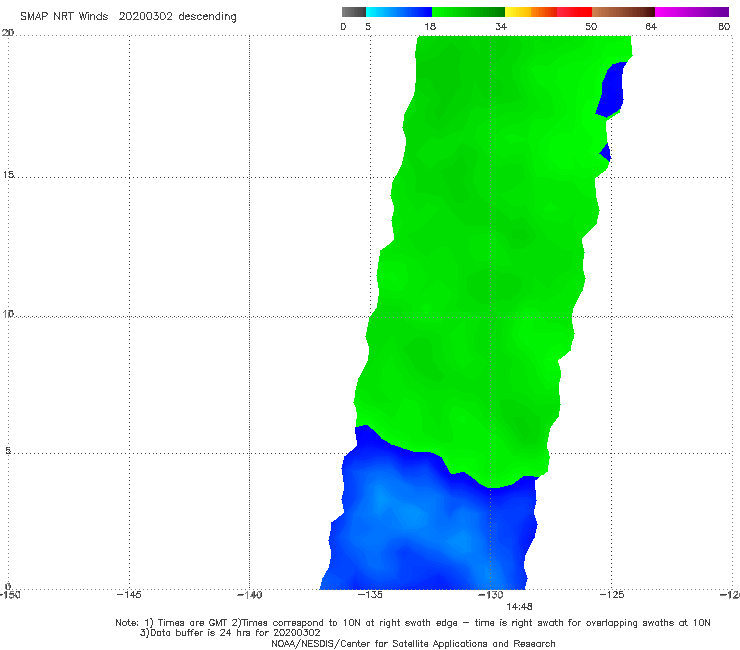Click the red segment of the color bar
The width and height of the screenshot is (740, 650).
574,12
